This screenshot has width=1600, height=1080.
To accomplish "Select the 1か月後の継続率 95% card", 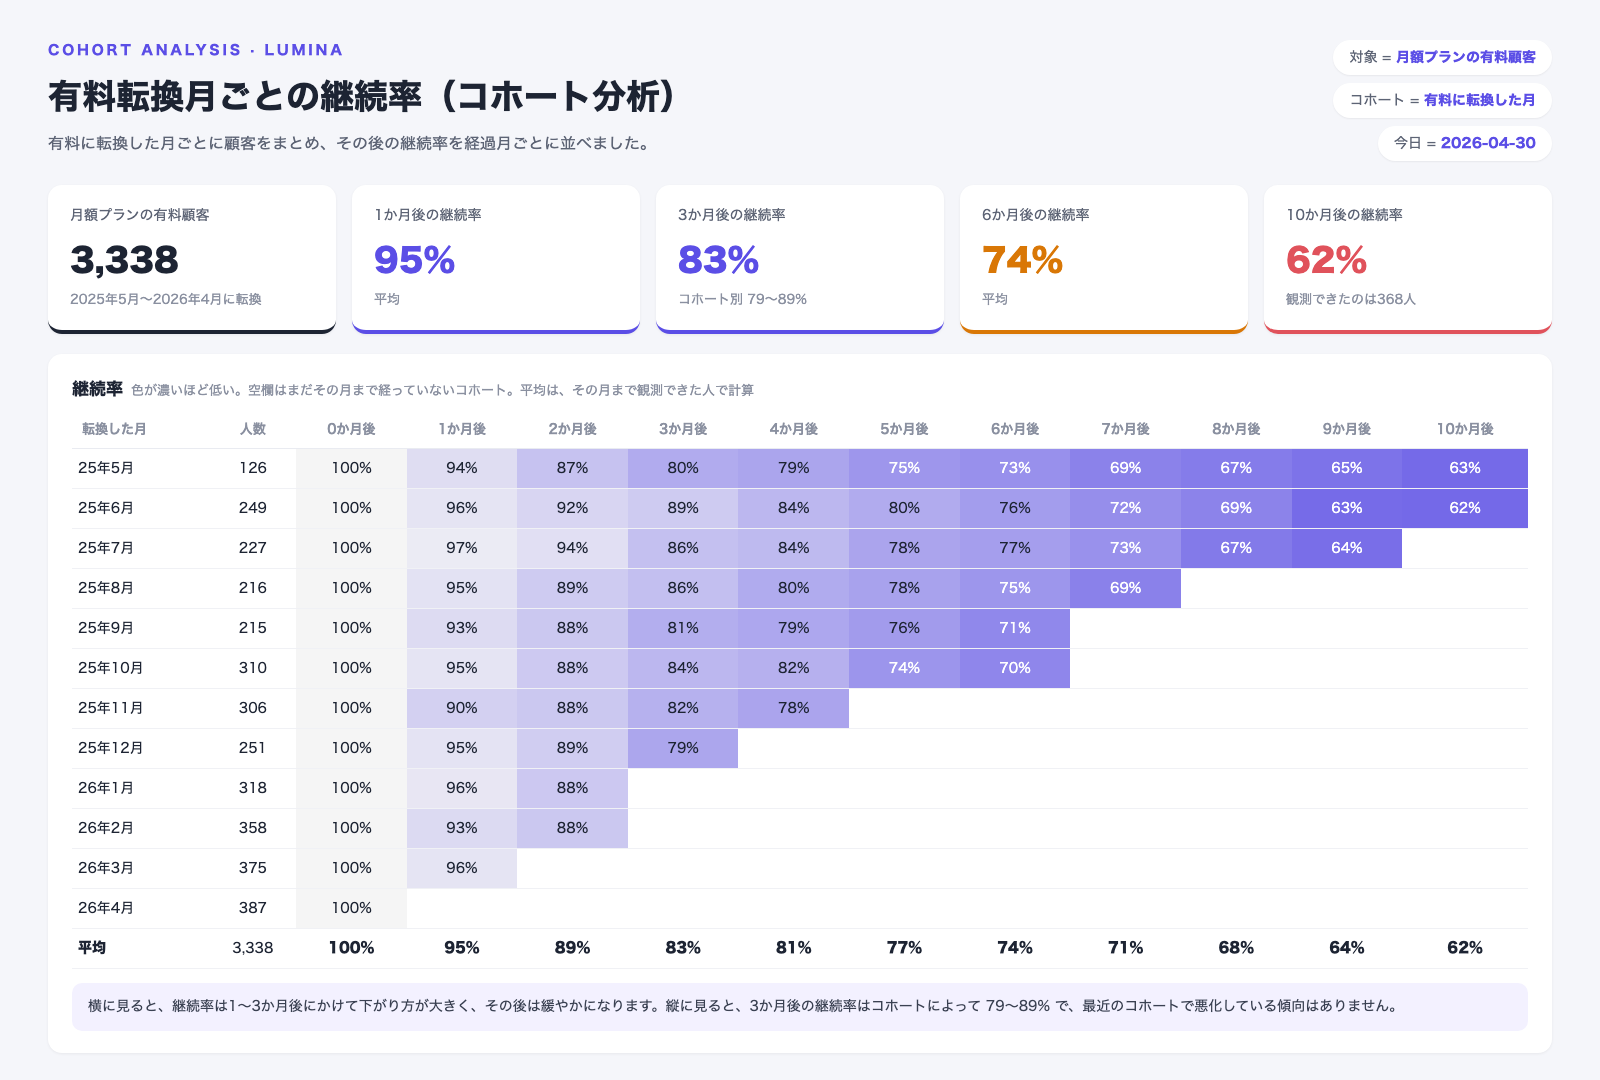I will point(496,259).
